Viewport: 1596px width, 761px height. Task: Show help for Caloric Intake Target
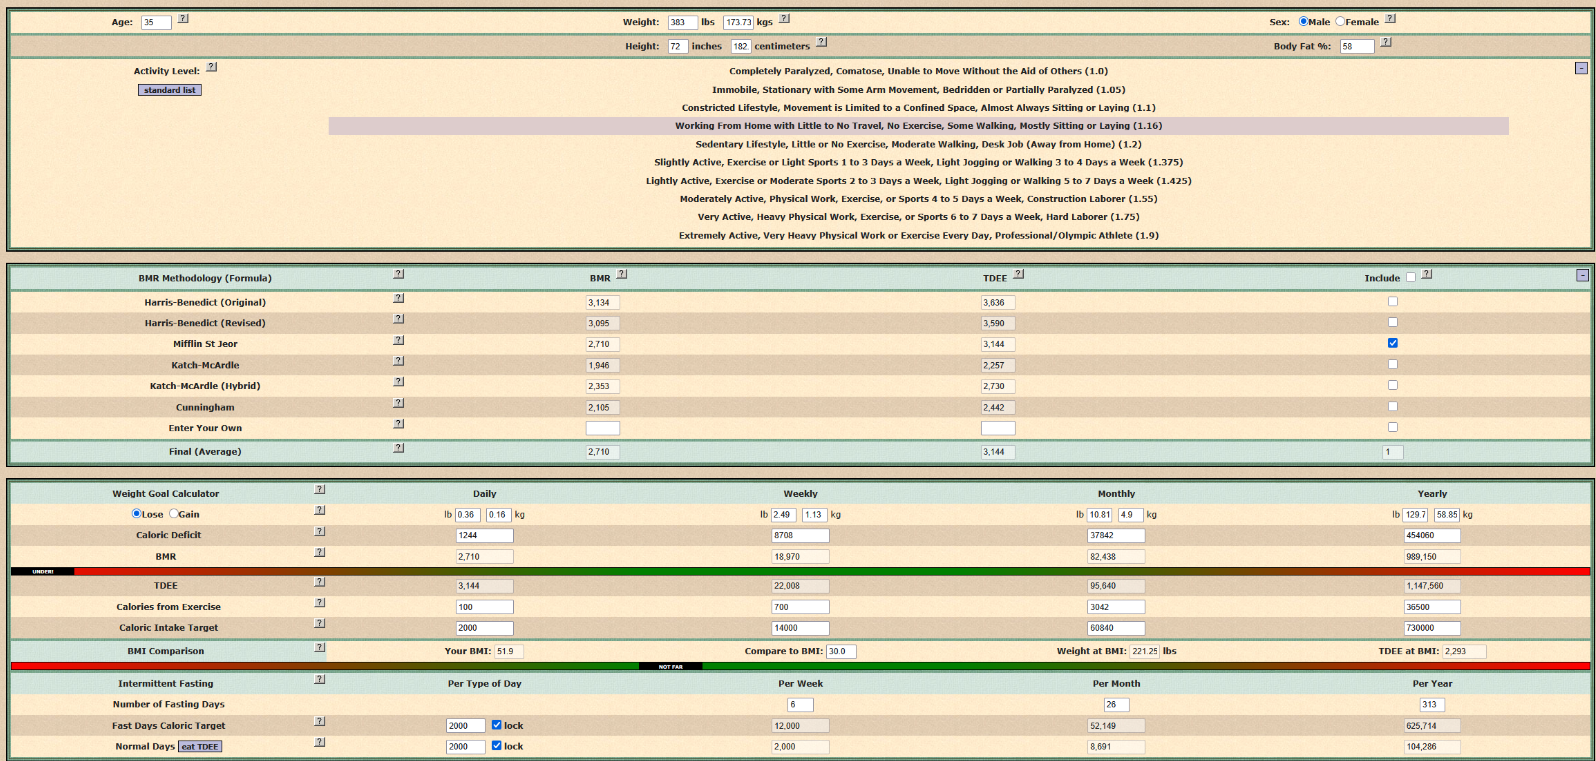319,624
